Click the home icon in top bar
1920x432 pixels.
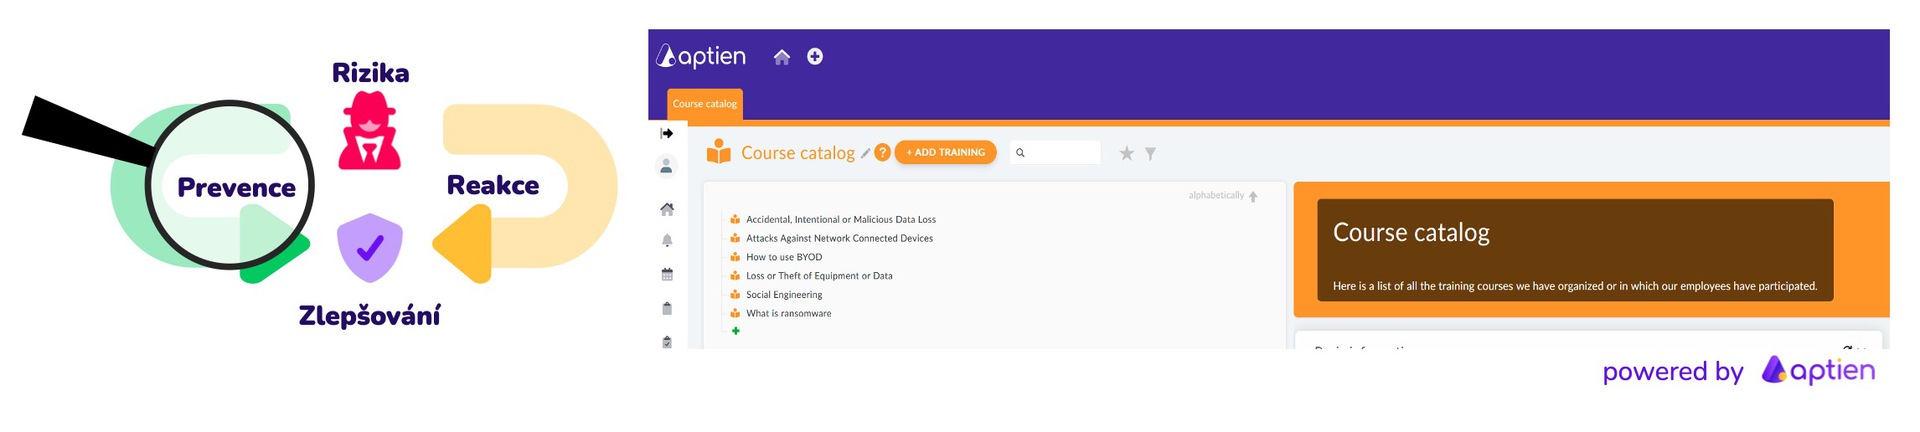pos(782,57)
